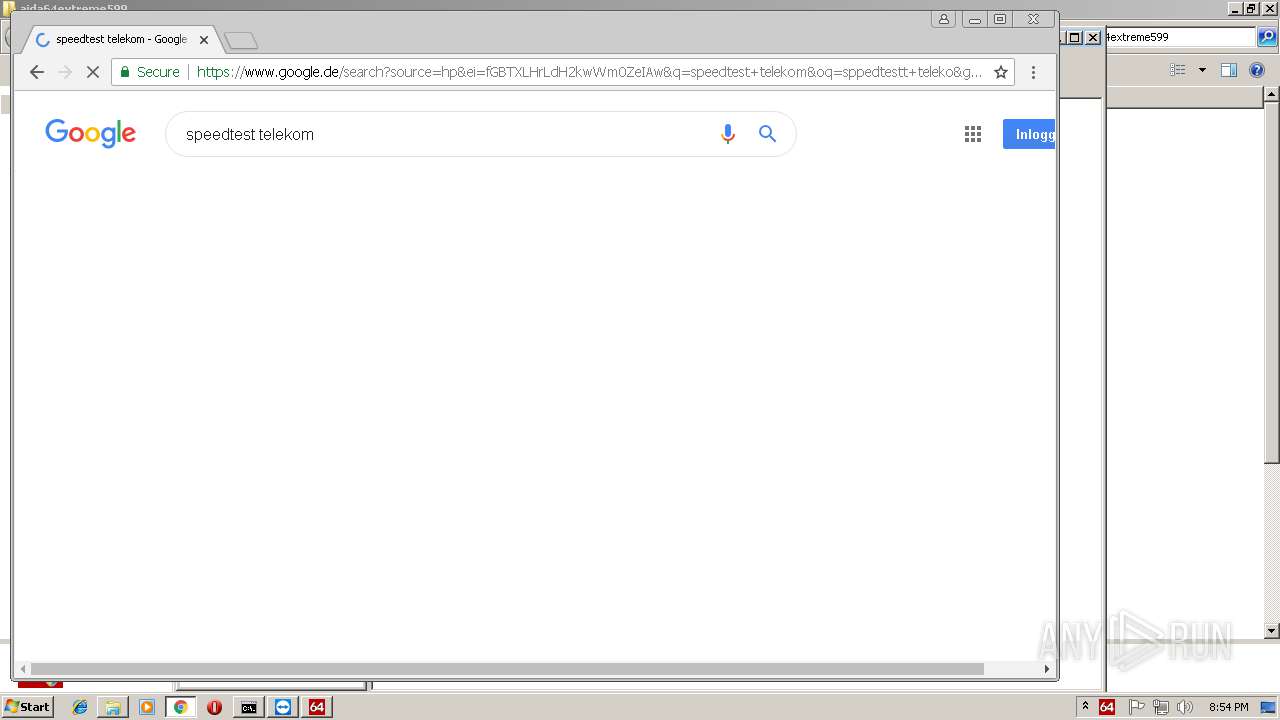Show hidden system tray icons

(x=1085, y=707)
